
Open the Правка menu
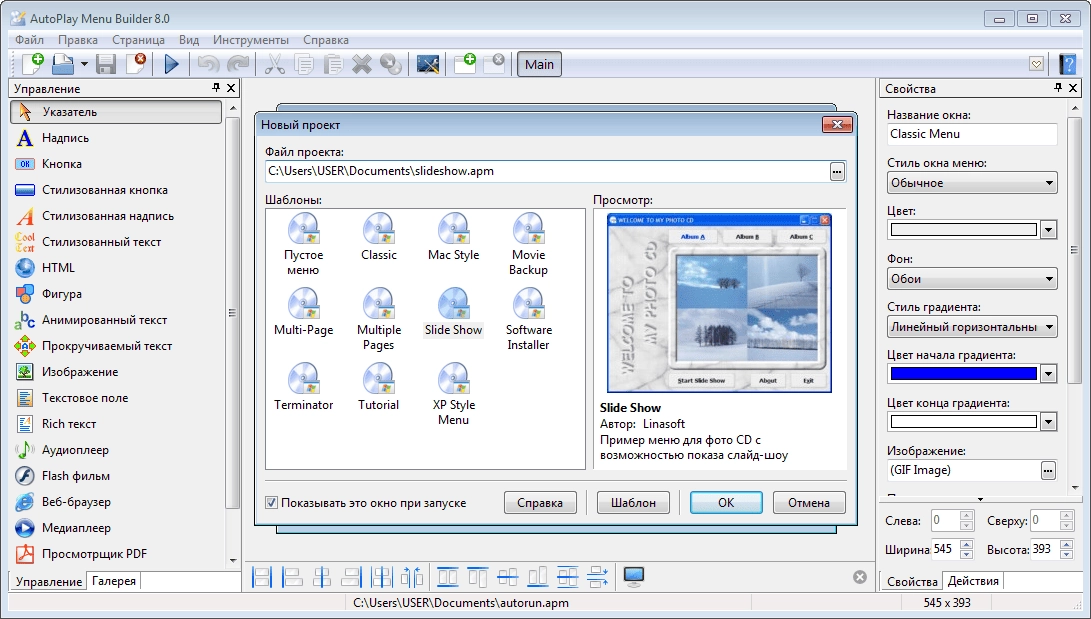(78, 40)
